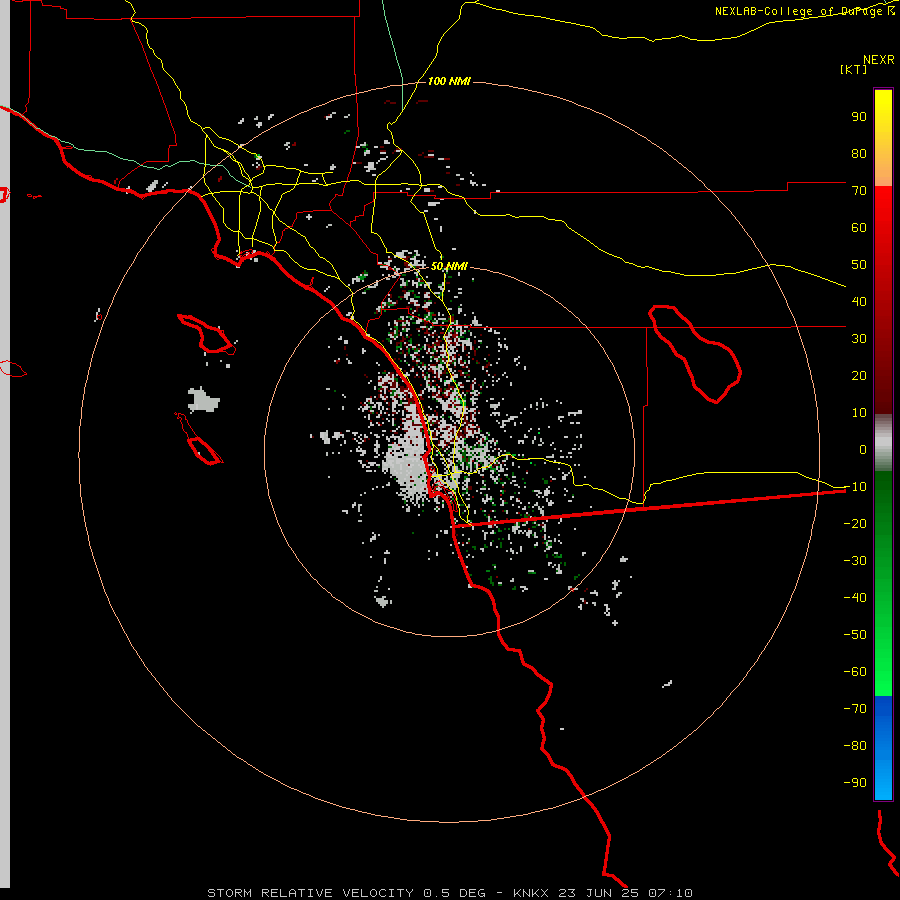
Task: Click the "-30" value on velocity scale
Action: tap(855, 561)
